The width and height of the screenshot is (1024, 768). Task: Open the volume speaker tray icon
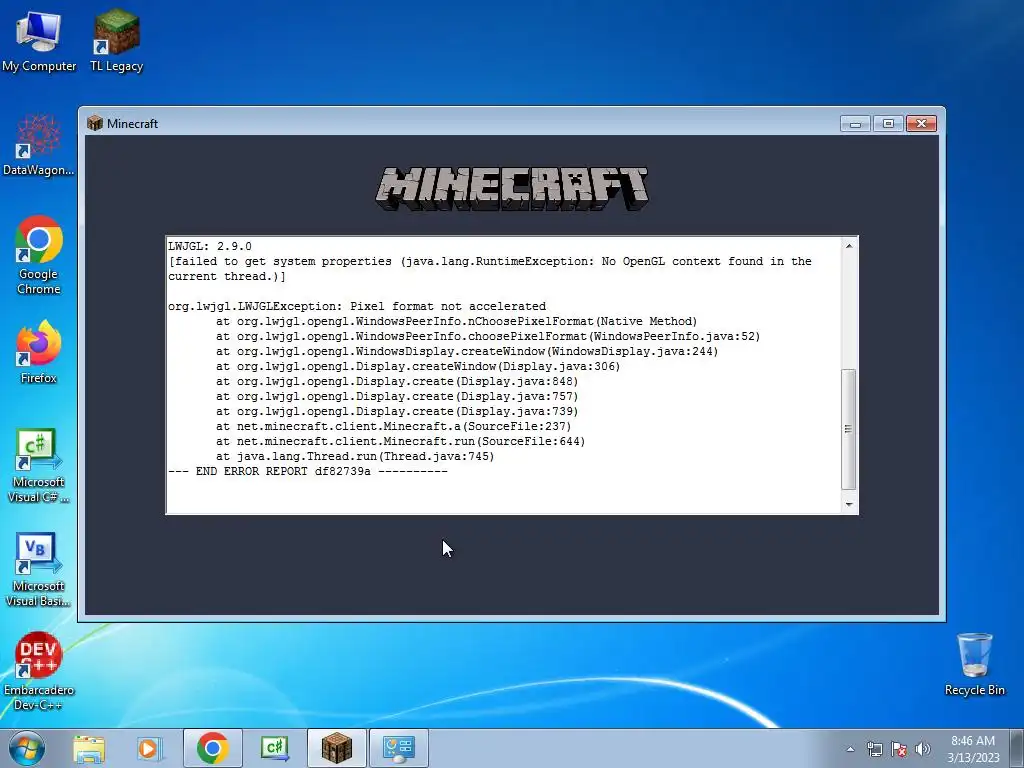coord(923,749)
